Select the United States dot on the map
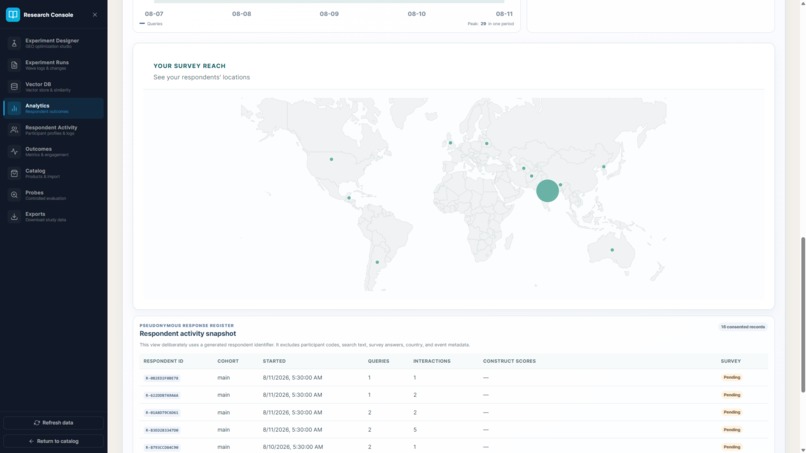 pos(332,159)
